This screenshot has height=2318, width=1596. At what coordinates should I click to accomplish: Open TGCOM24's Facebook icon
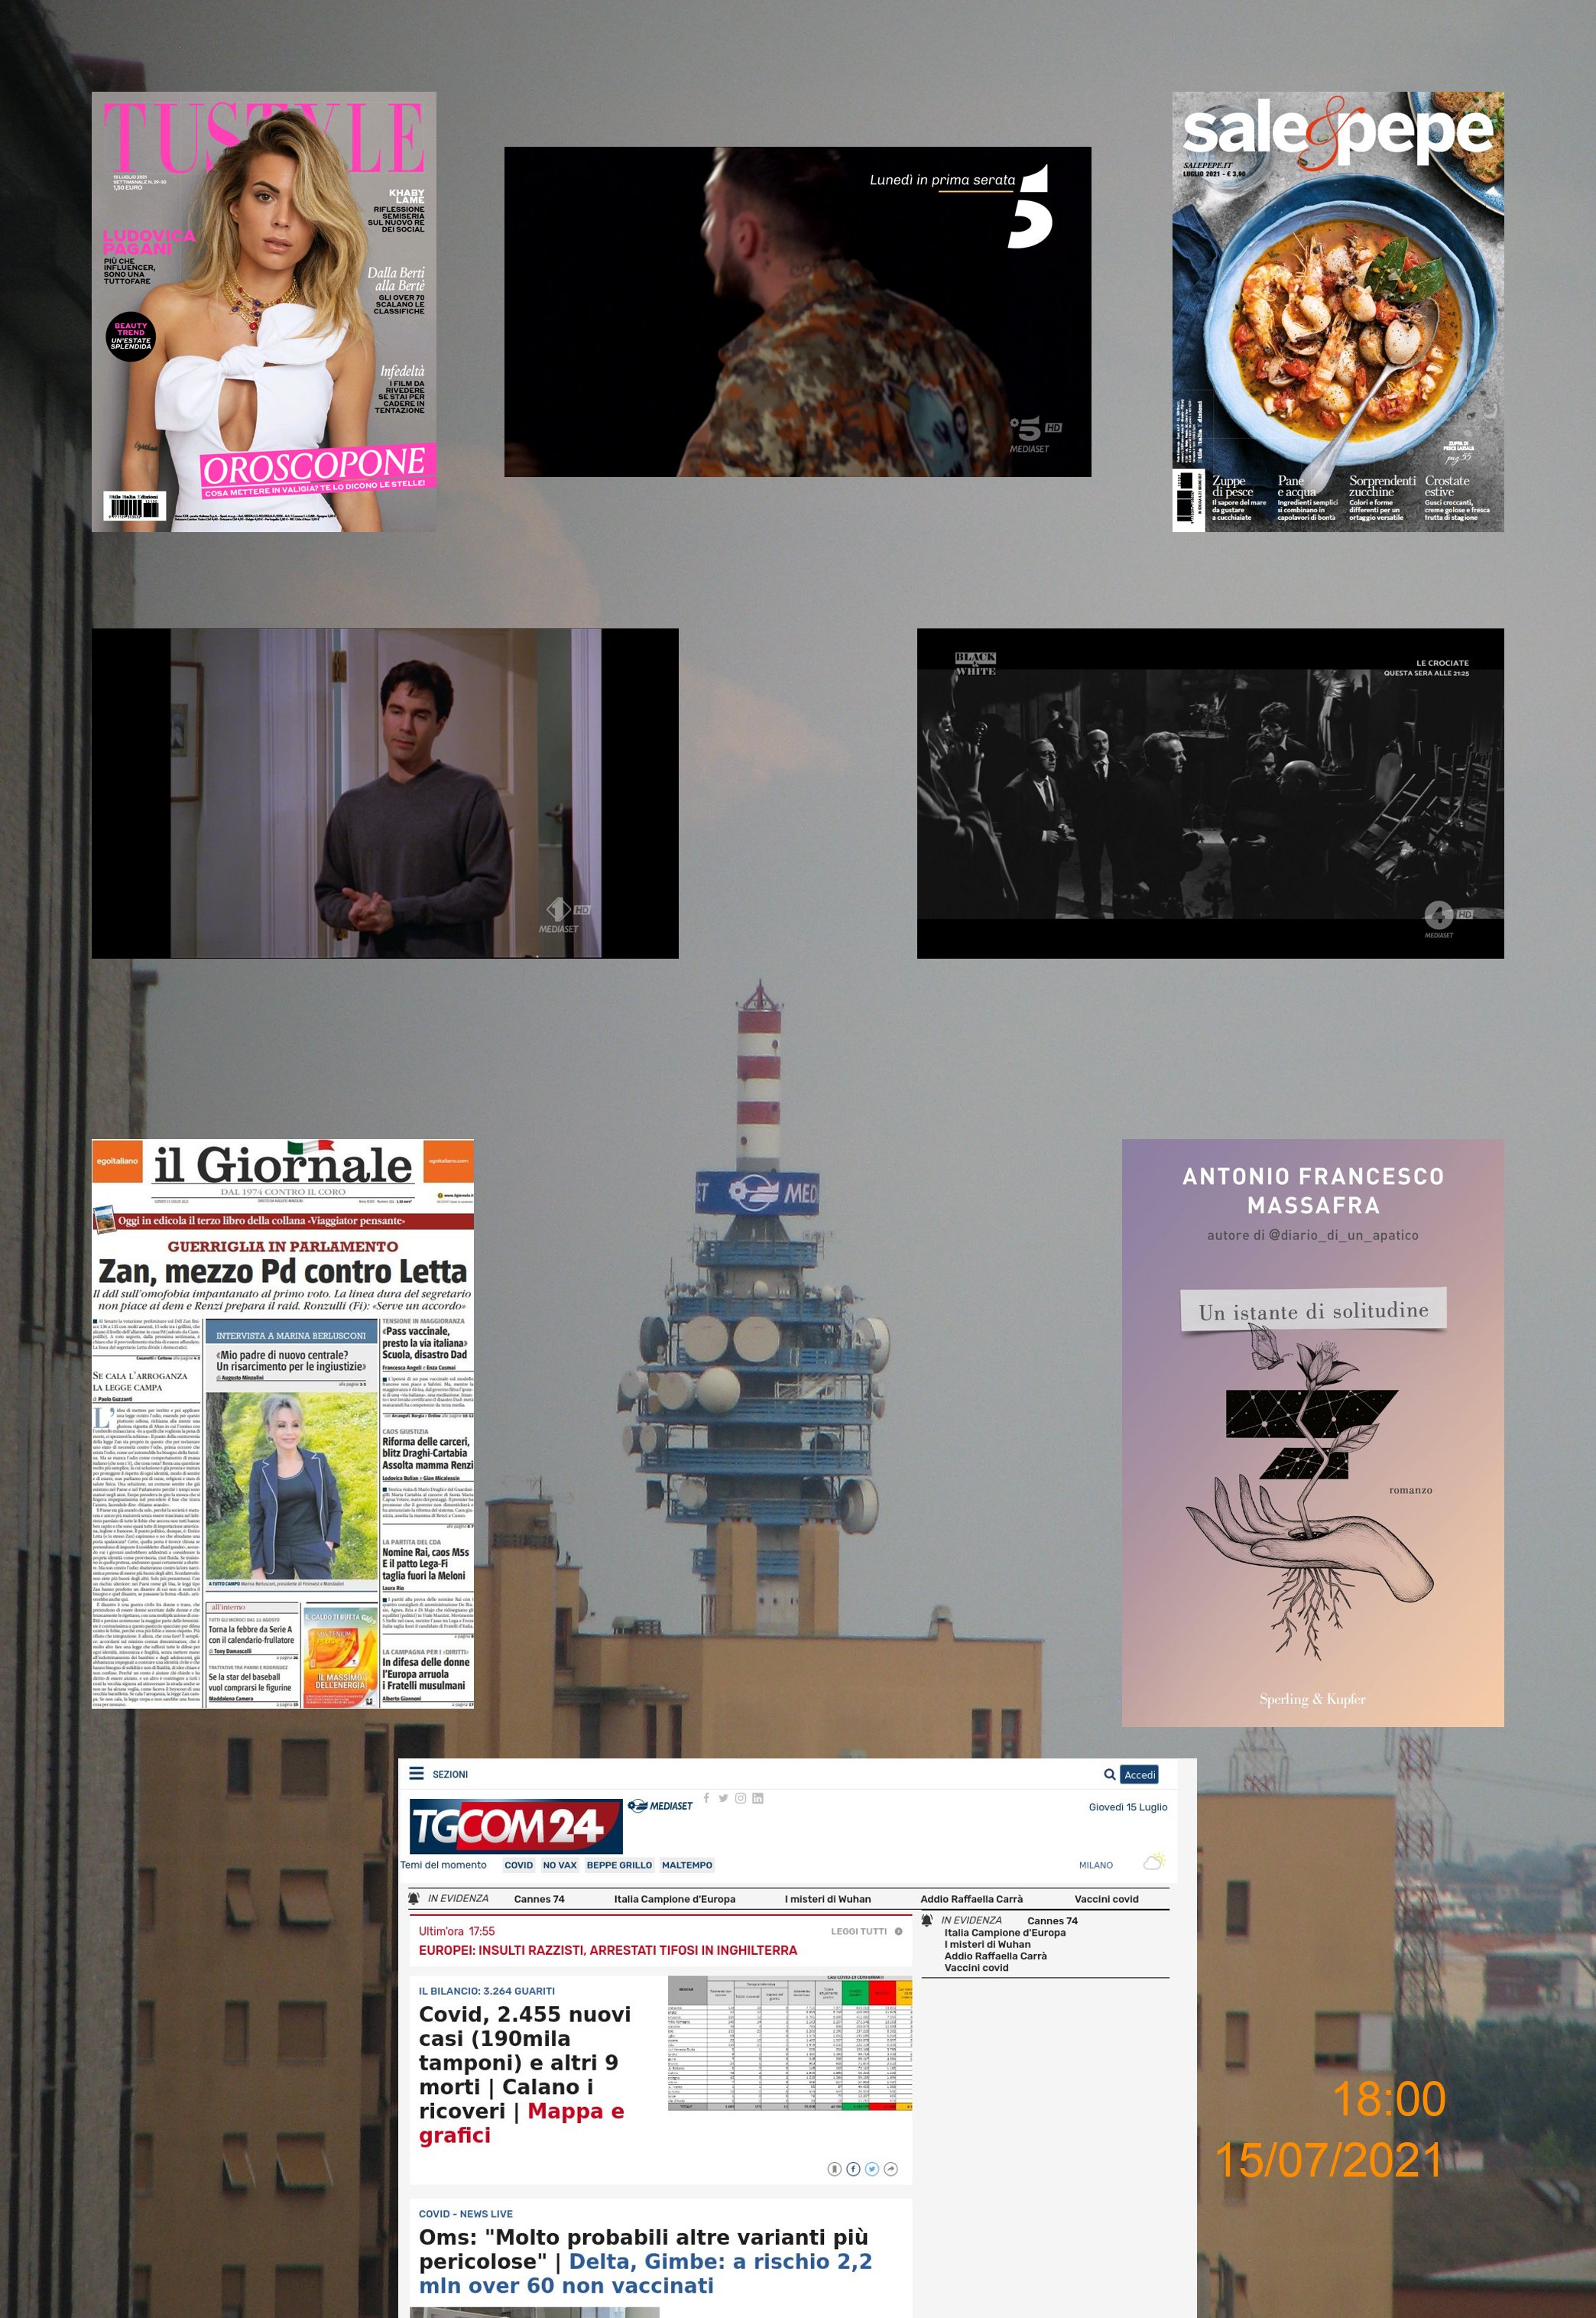tap(707, 1797)
